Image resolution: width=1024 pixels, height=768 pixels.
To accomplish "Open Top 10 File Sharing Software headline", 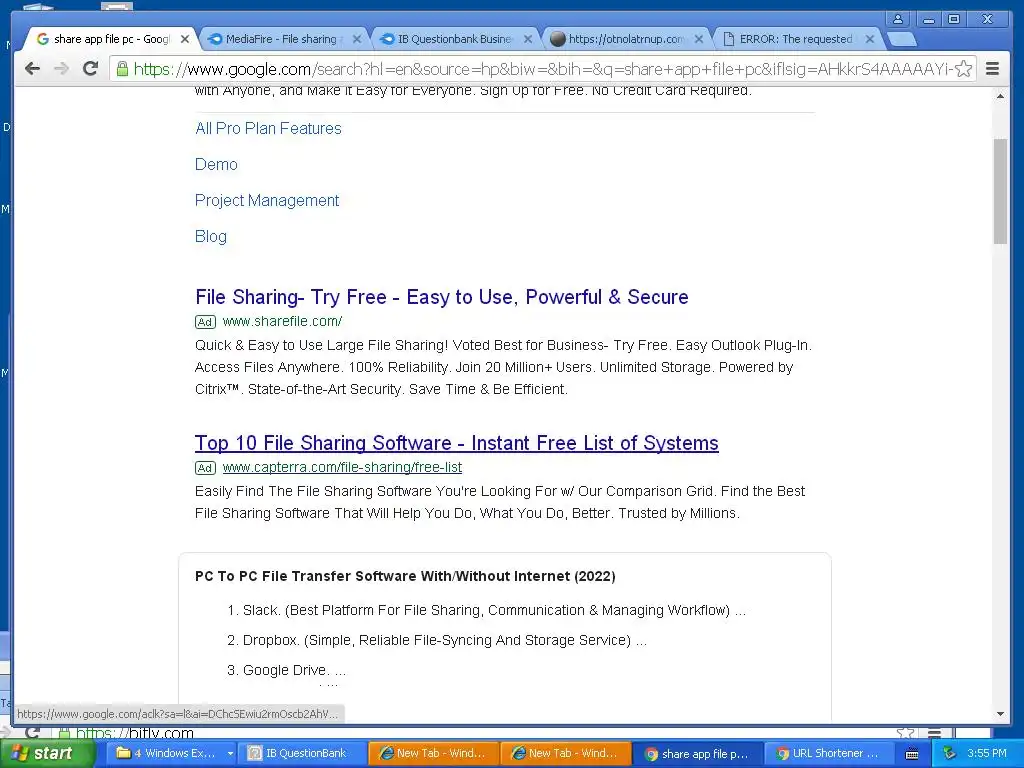I will point(456,443).
